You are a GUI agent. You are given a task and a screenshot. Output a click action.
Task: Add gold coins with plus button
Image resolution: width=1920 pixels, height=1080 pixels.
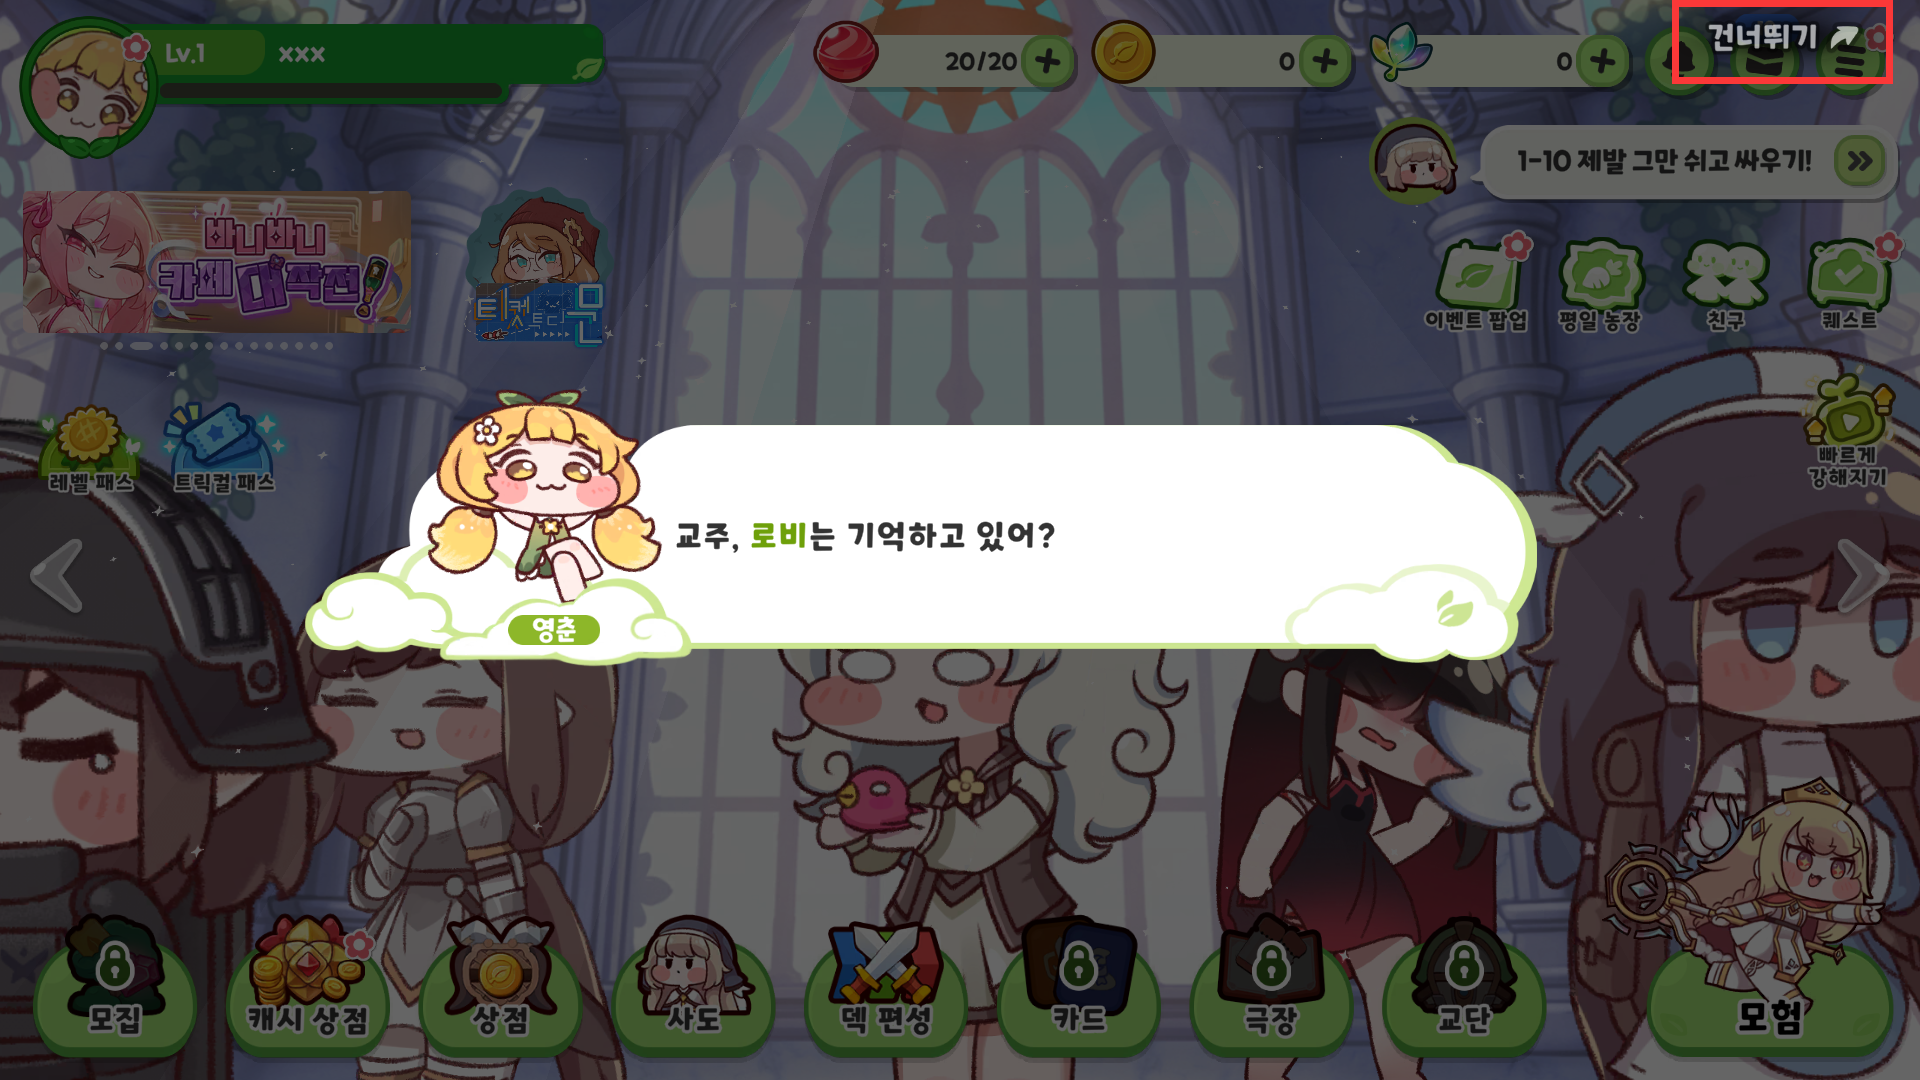click(x=1325, y=61)
